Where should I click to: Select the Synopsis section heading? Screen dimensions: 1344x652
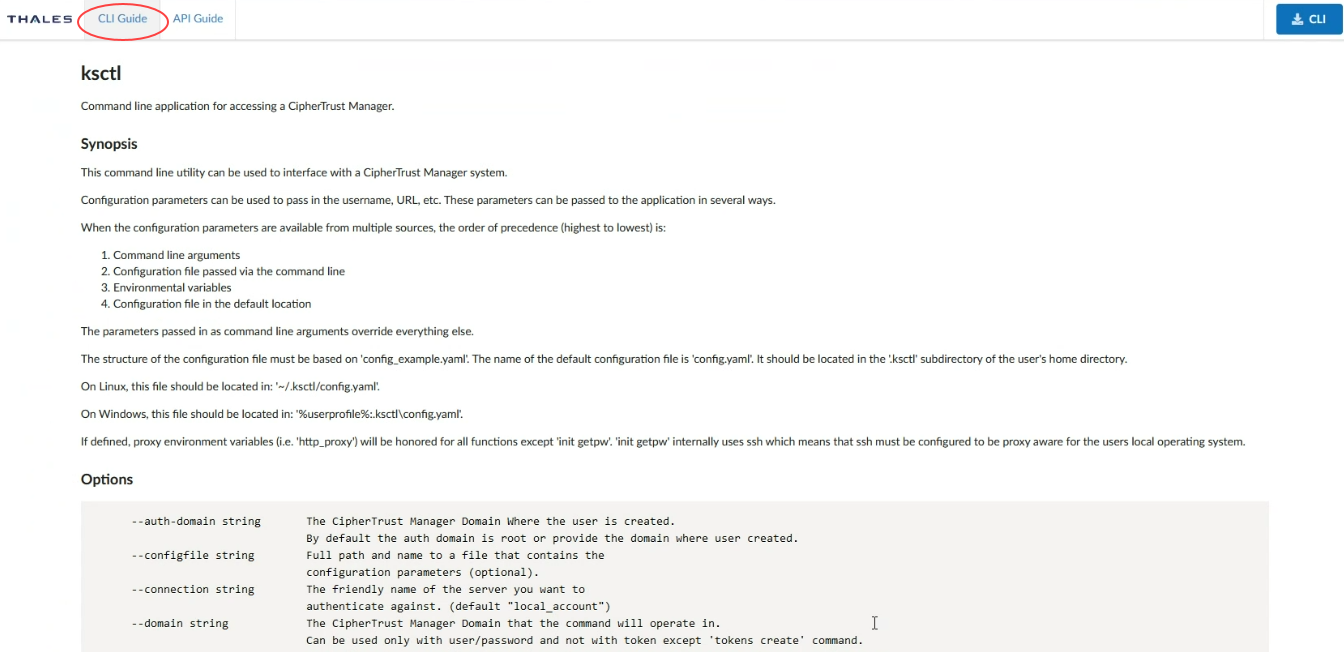click(x=109, y=144)
